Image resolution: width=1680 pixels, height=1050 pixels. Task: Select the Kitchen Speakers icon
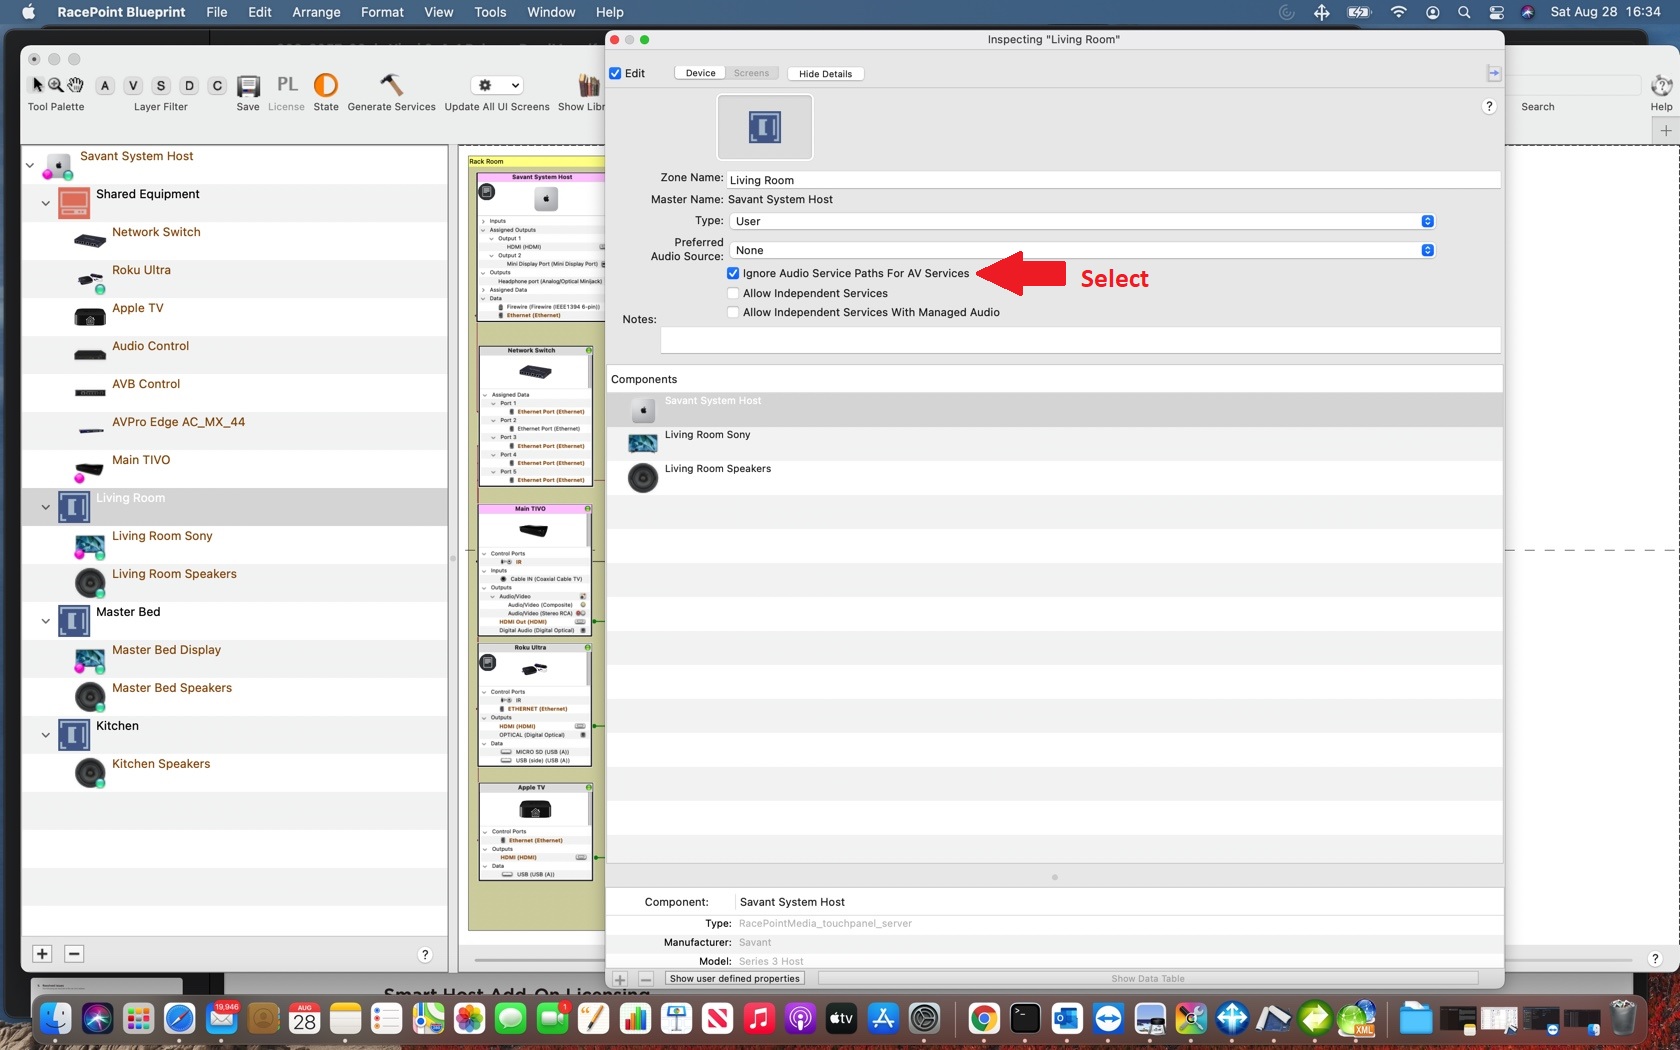90,773
